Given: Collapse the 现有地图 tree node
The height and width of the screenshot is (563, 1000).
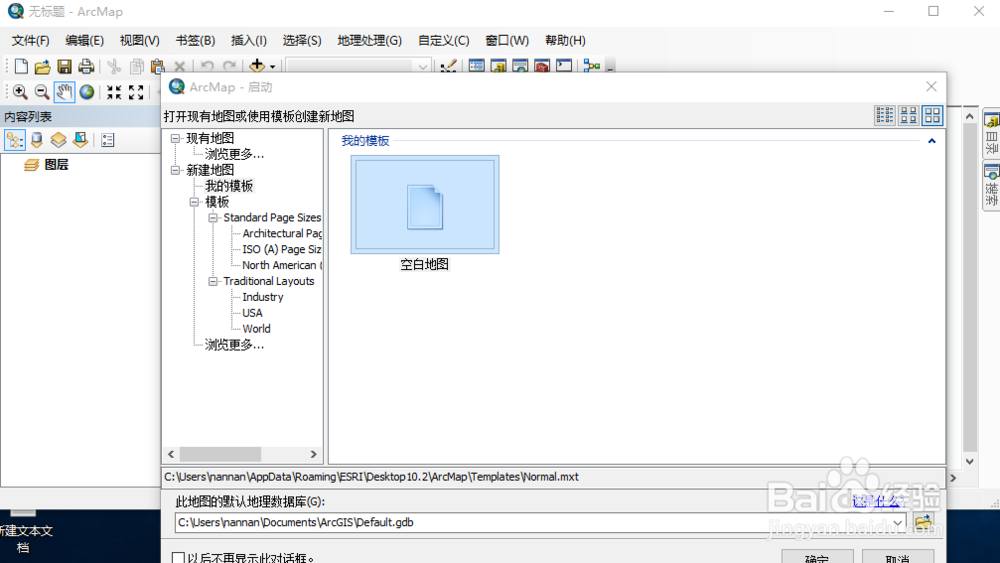Looking at the screenshot, I should point(175,138).
